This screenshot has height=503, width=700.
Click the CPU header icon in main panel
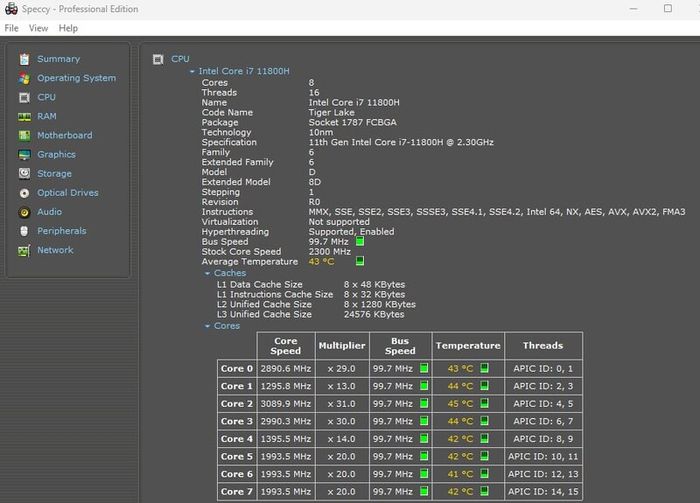tap(158, 59)
